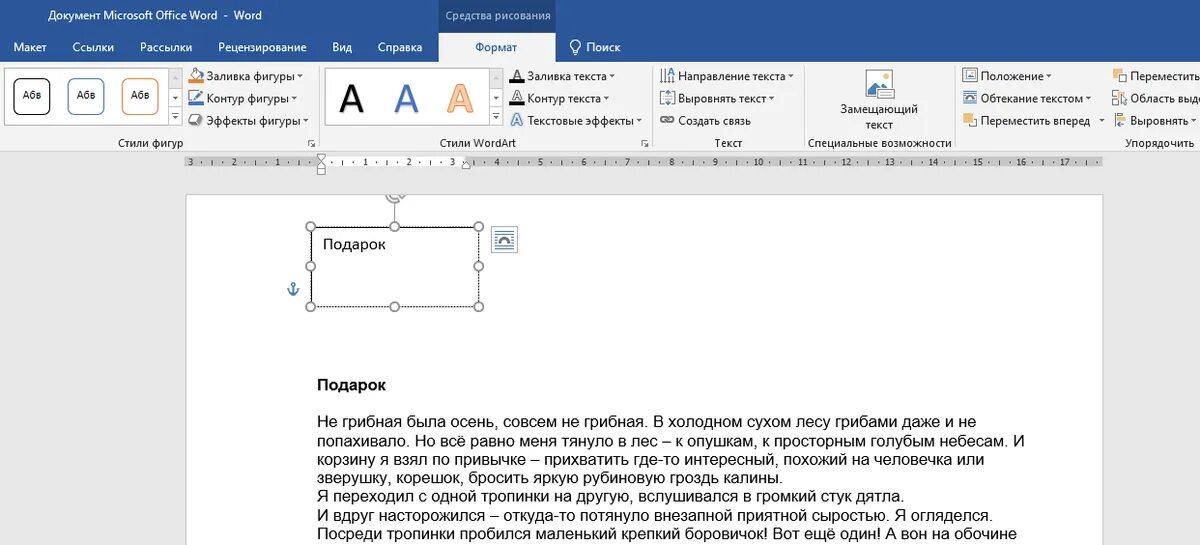Click the Эффекты фигуры icon

[x=197, y=120]
